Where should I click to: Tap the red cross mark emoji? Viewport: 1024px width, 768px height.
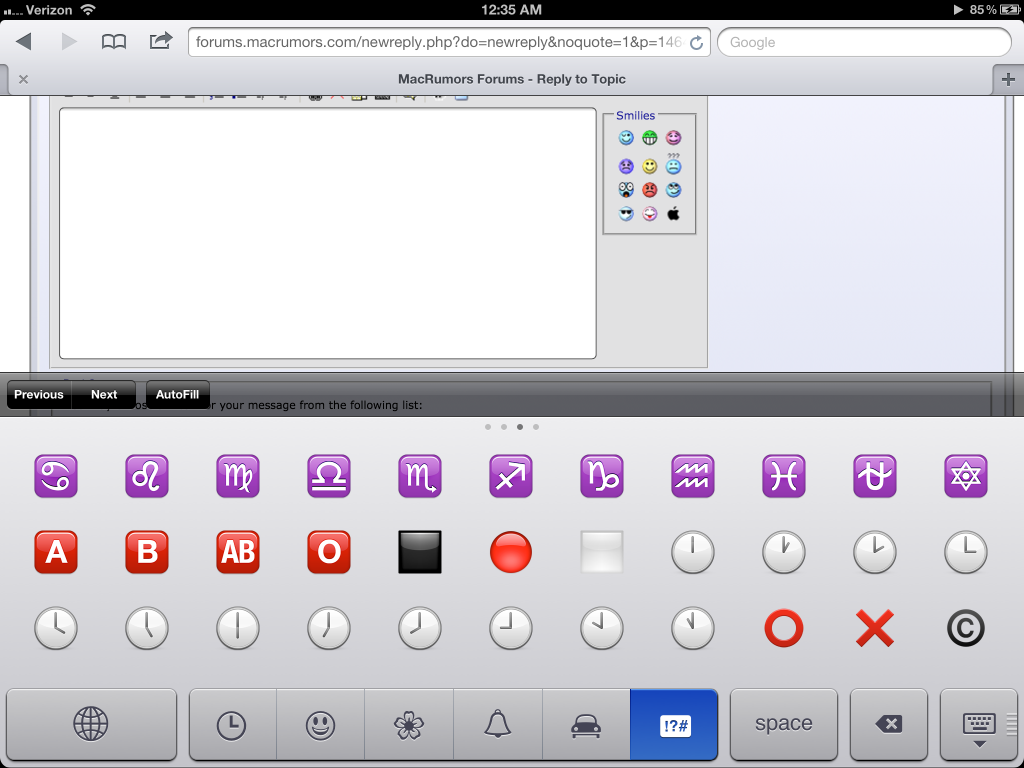[x=875, y=628]
